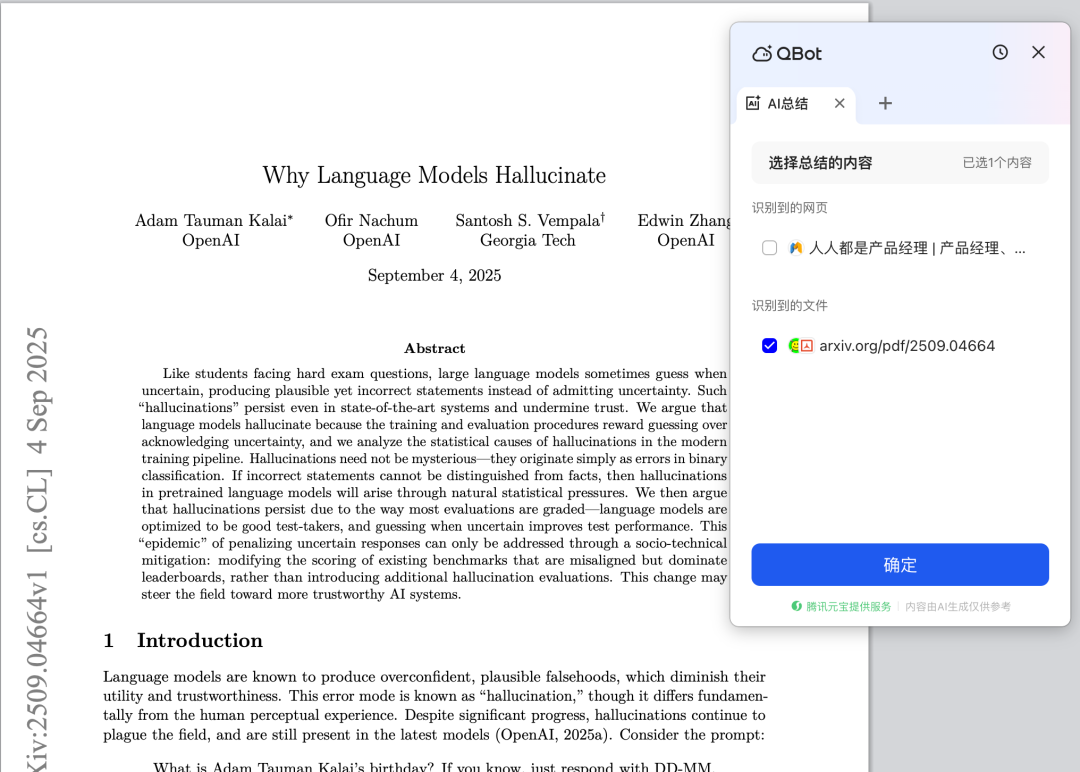The height and width of the screenshot is (772, 1080).
Task: Click the paper title Why Language Models Hallucinate
Action: click(434, 176)
